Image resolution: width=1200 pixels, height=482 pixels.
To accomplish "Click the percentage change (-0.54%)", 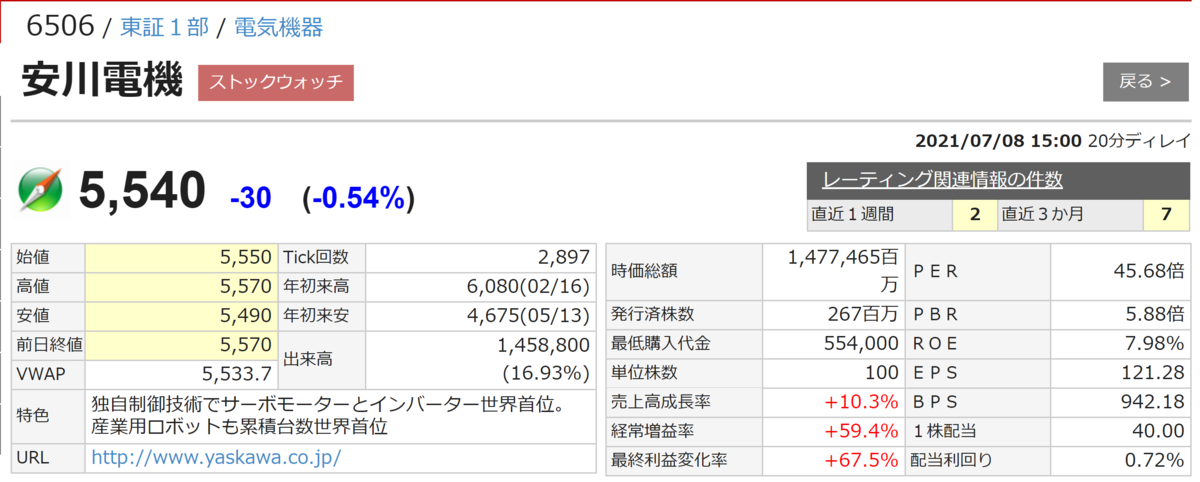I will point(358,198).
